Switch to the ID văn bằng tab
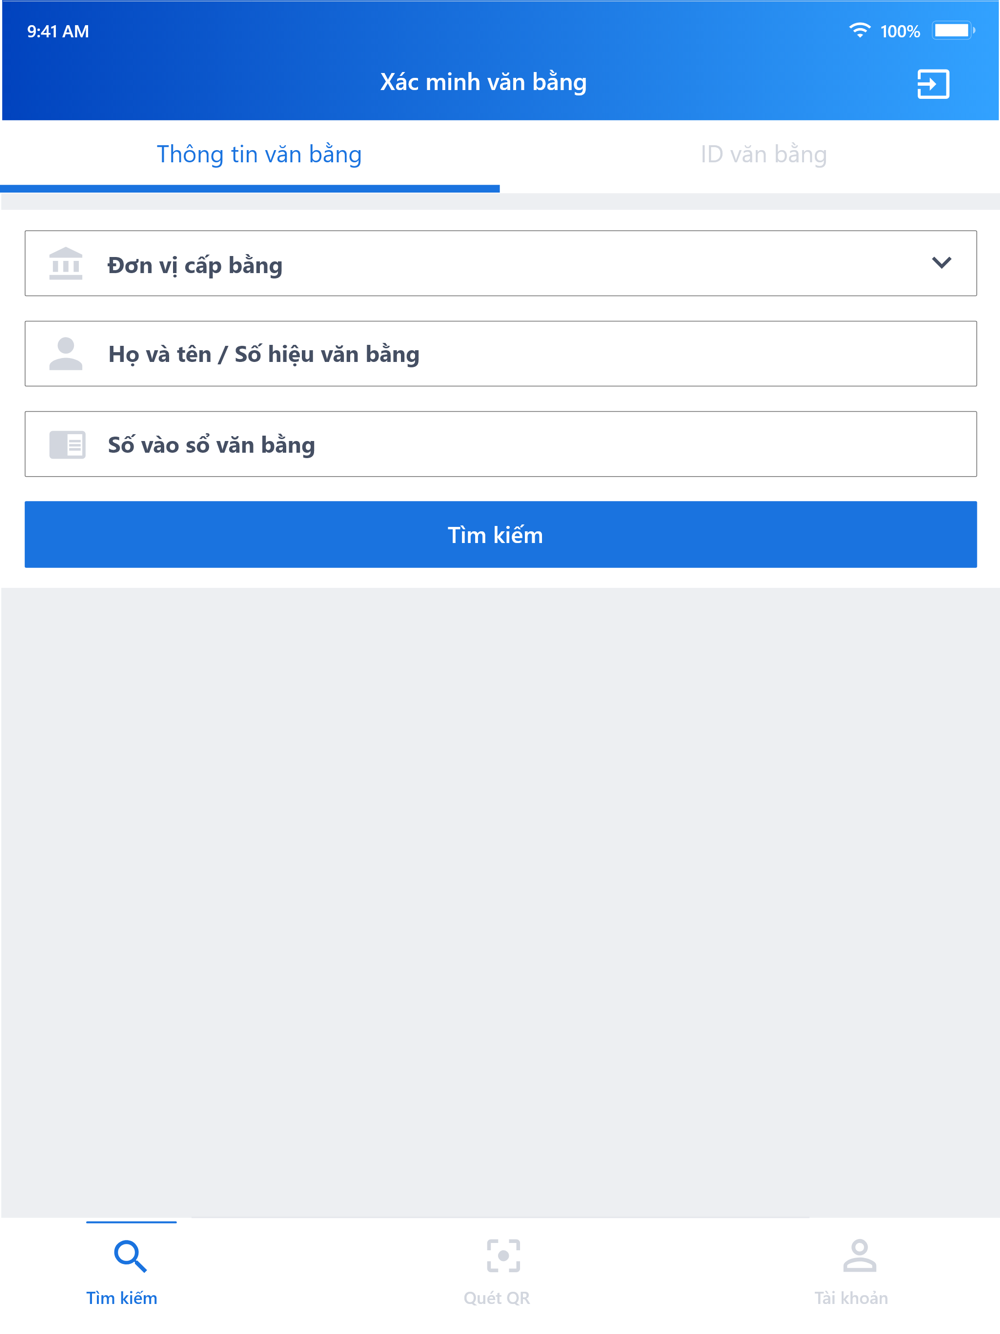Screen dimensions: 1000x1334 point(764,155)
